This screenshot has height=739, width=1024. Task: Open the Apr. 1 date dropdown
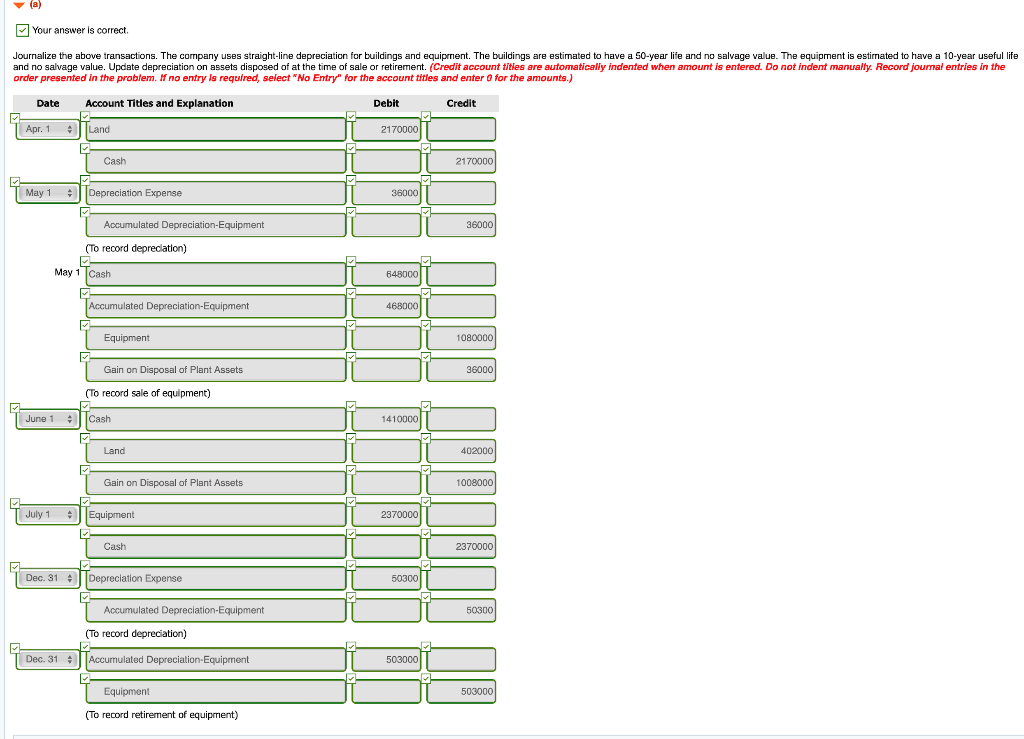[x=47, y=128]
